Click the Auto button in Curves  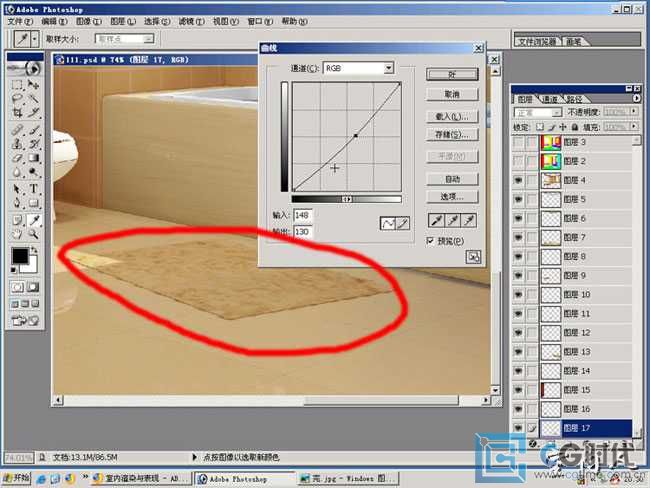click(452, 179)
